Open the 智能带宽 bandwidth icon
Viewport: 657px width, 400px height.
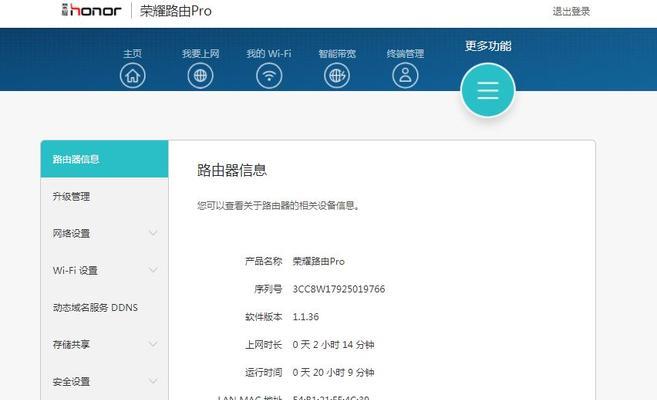click(337, 76)
